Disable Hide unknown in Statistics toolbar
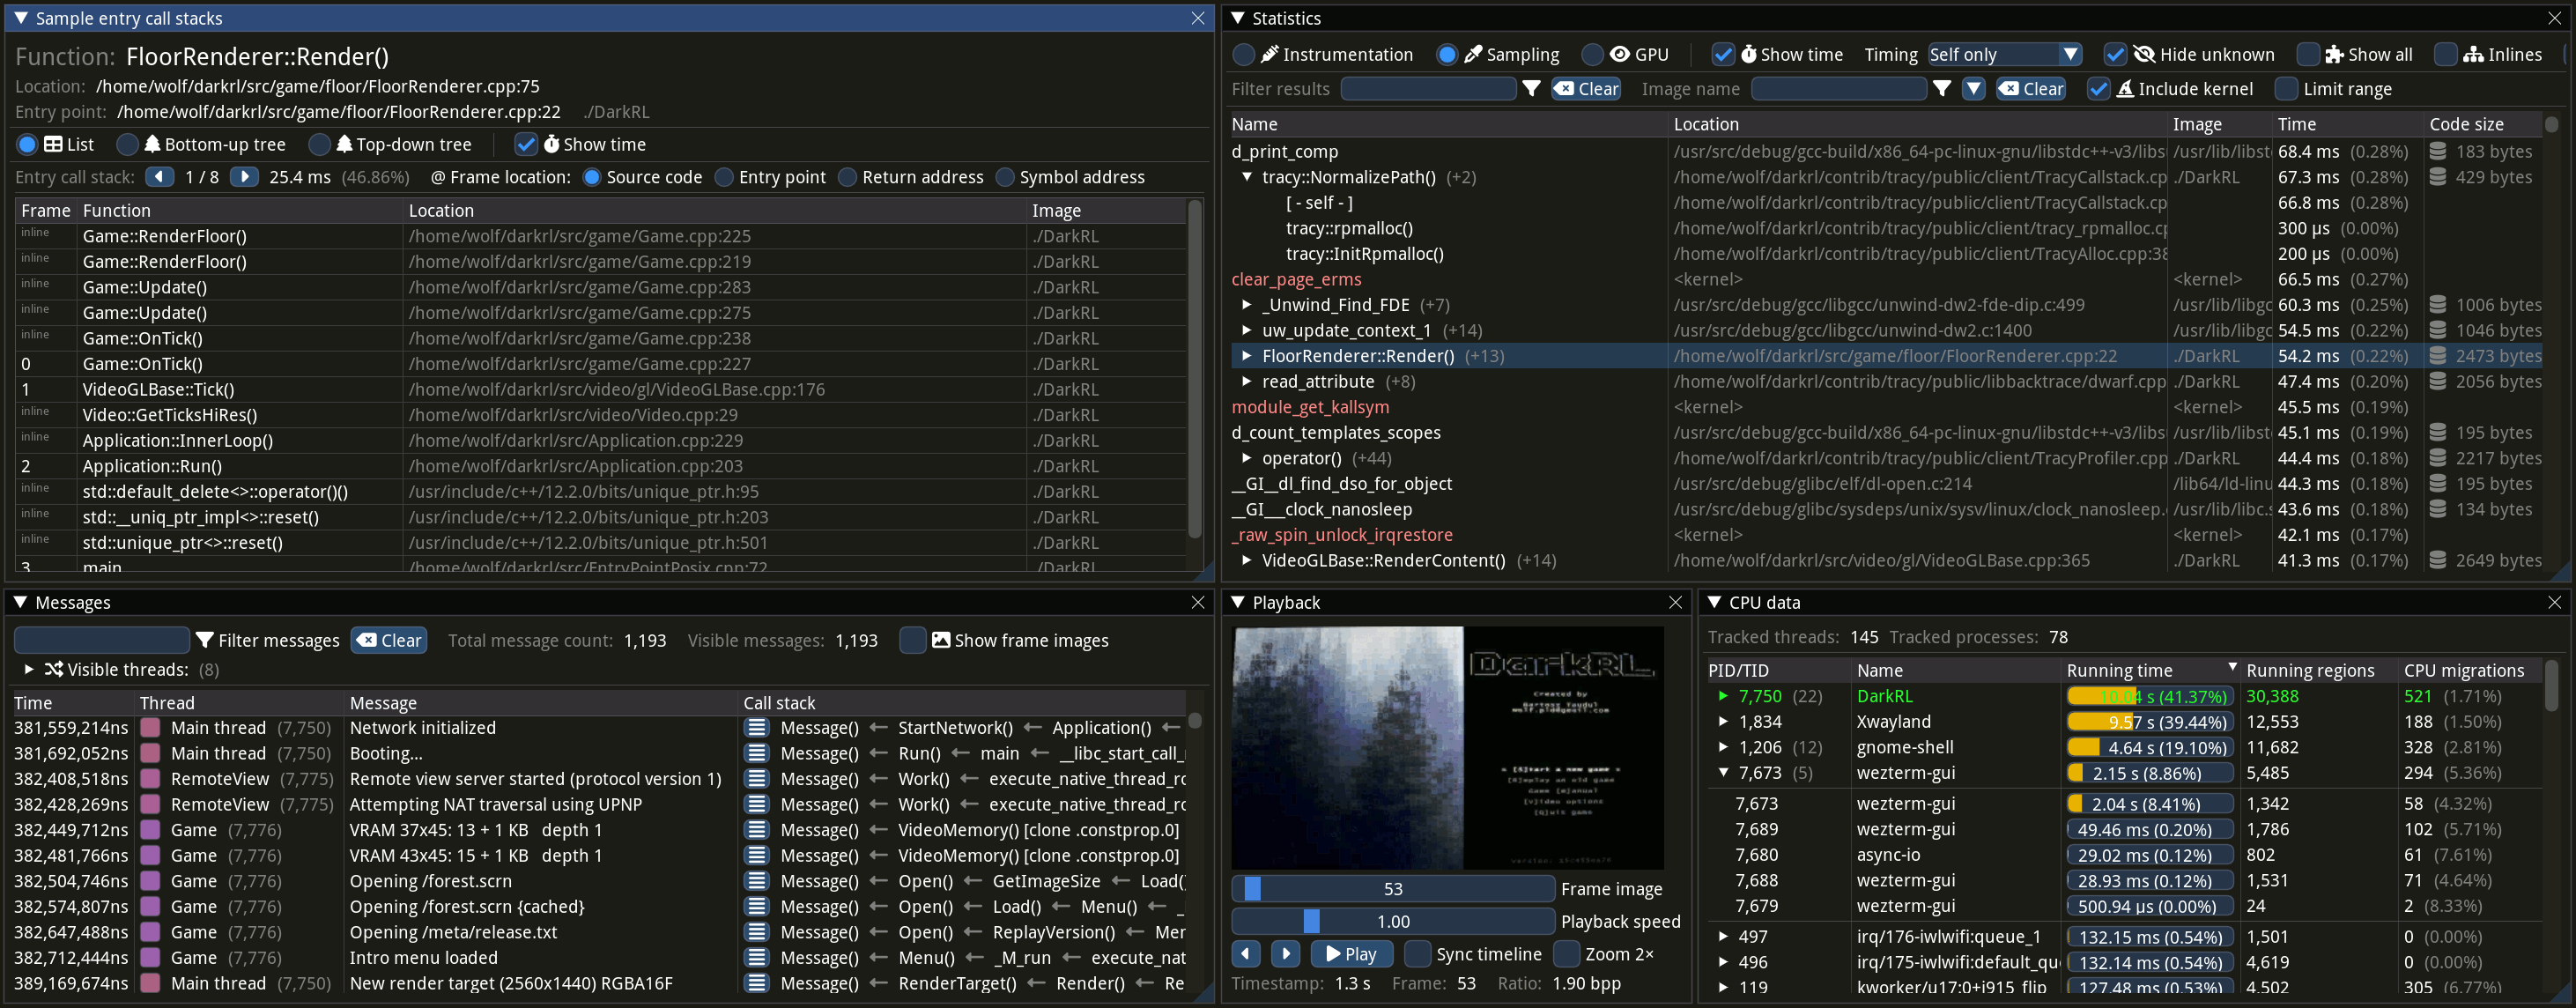Viewport: 2576px width, 1008px height. (x=2116, y=54)
